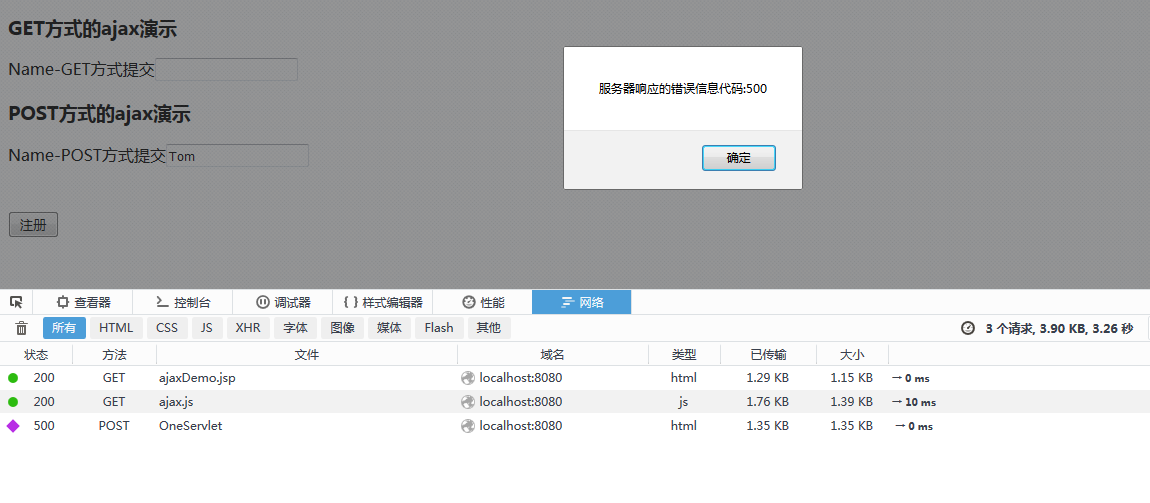Filter requests by 字体 fonts
1150x503 pixels.
pos(296,328)
